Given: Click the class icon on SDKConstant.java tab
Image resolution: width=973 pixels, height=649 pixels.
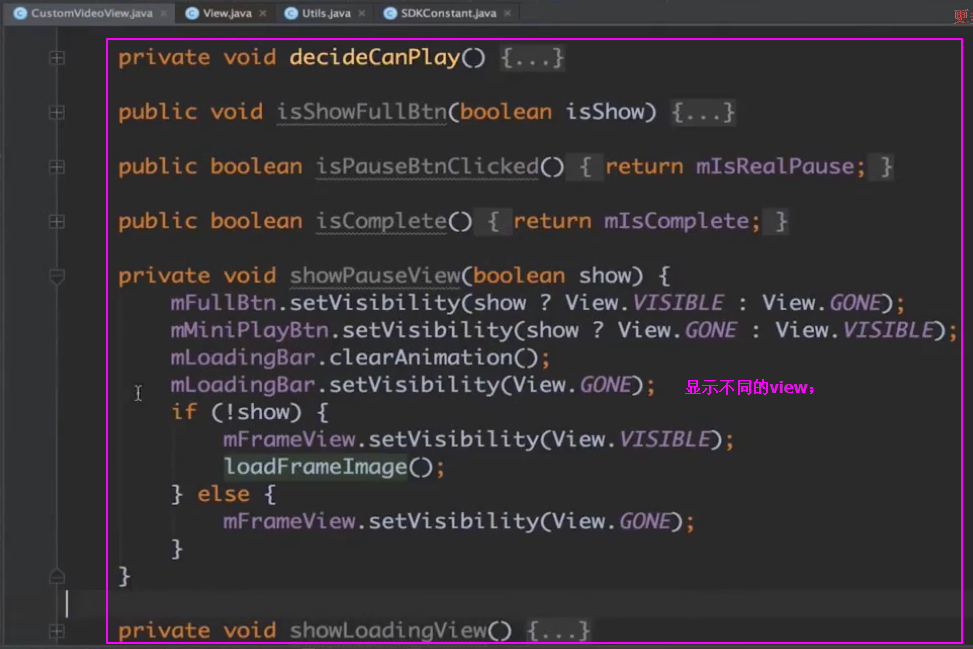Looking at the screenshot, I should (389, 14).
